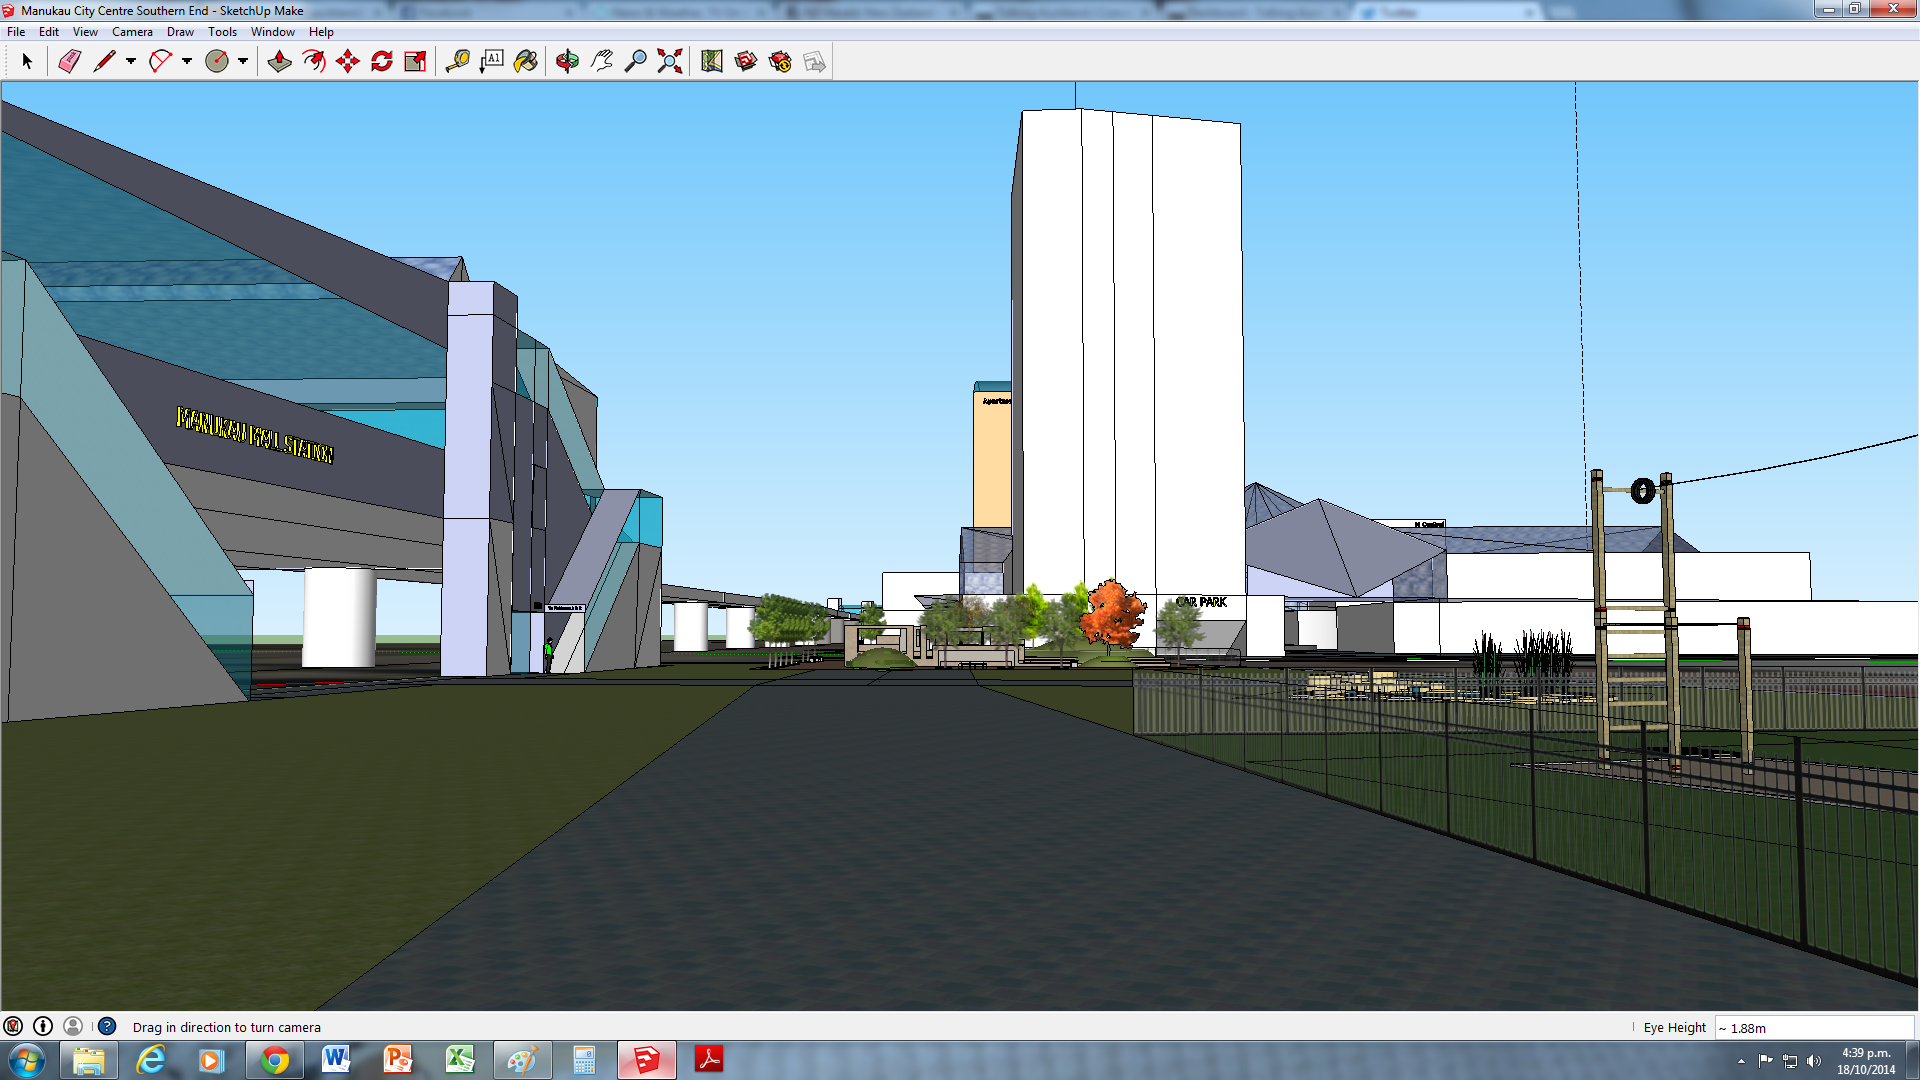Select the Pan hand tool
Image resolution: width=1920 pixels, height=1080 pixels.
(601, 62)
